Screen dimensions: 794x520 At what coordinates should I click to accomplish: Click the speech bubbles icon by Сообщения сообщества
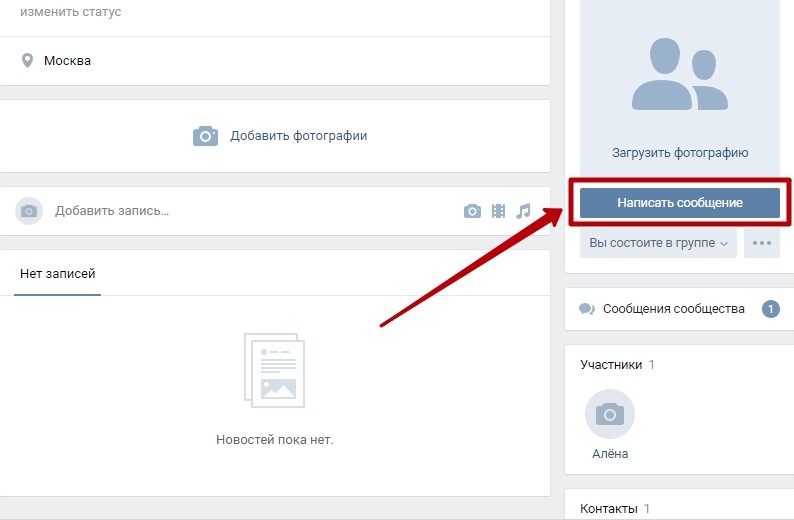tap(587, 309)
